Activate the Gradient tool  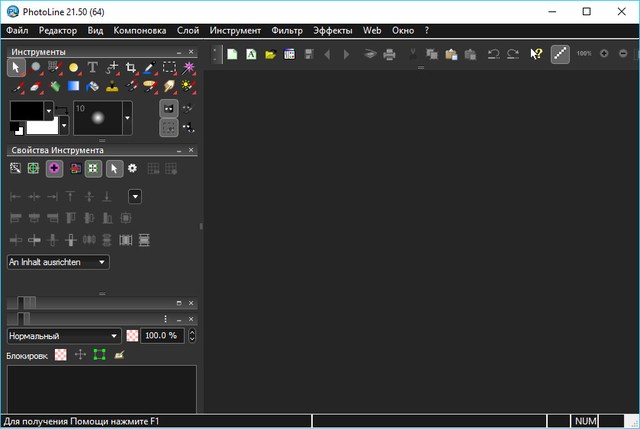click(x=73, y=87)
